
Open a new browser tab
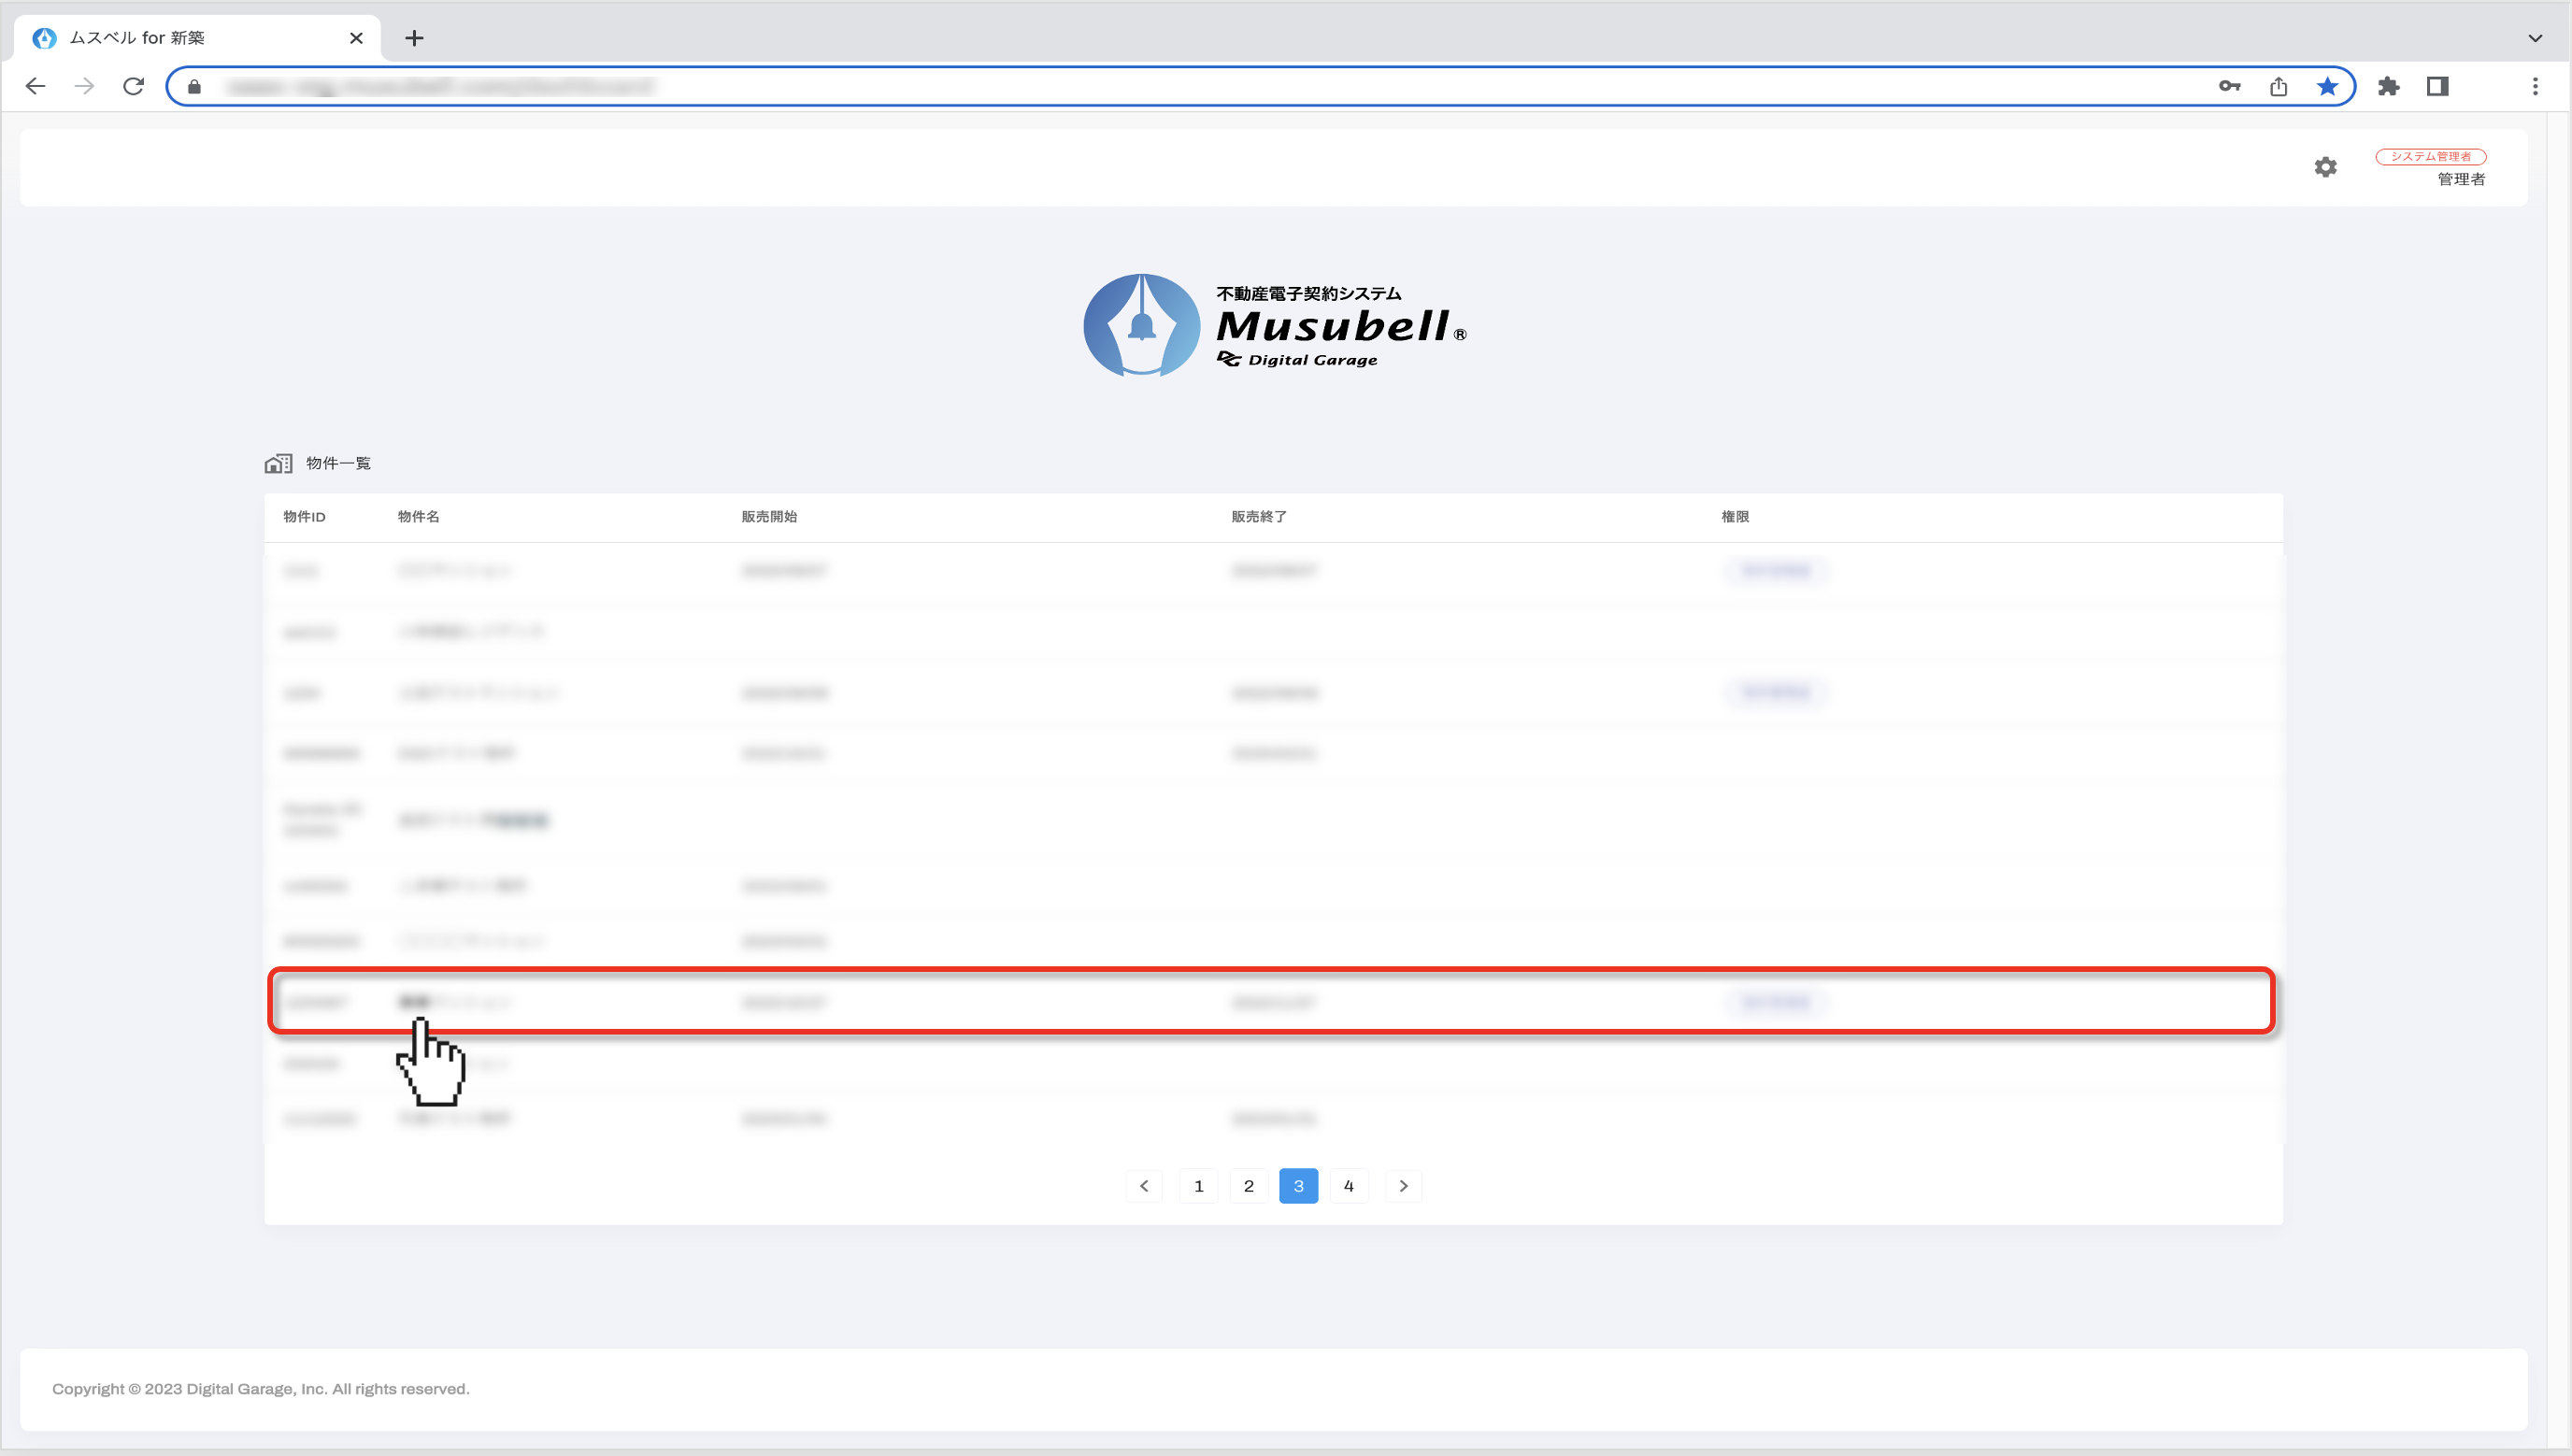click(x=414, y=38)
